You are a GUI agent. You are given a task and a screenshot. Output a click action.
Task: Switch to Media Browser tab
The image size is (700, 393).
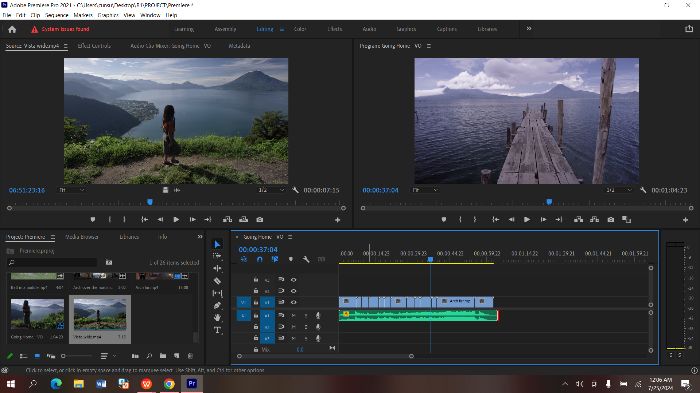(x=82, y=237)
